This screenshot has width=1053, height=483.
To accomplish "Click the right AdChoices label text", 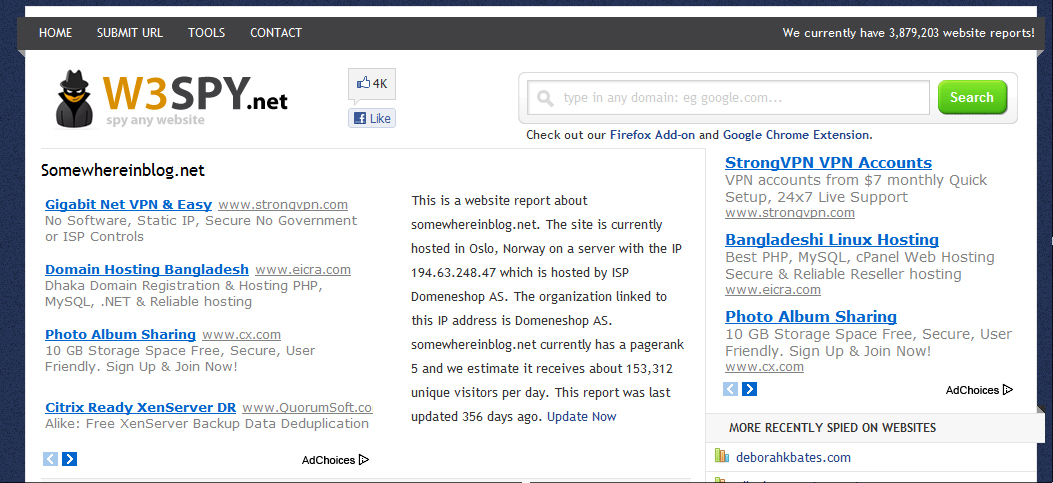I will pos(972,390).
